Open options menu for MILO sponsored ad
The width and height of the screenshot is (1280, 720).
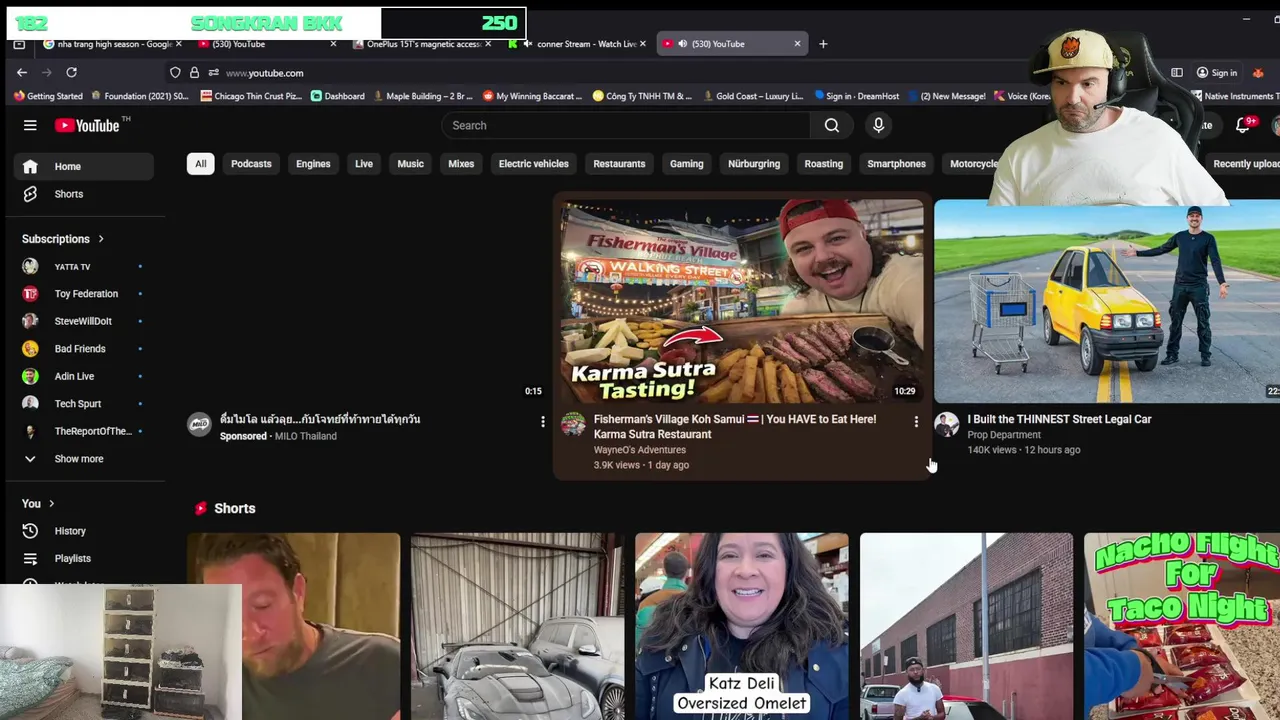tap(543, 422)
